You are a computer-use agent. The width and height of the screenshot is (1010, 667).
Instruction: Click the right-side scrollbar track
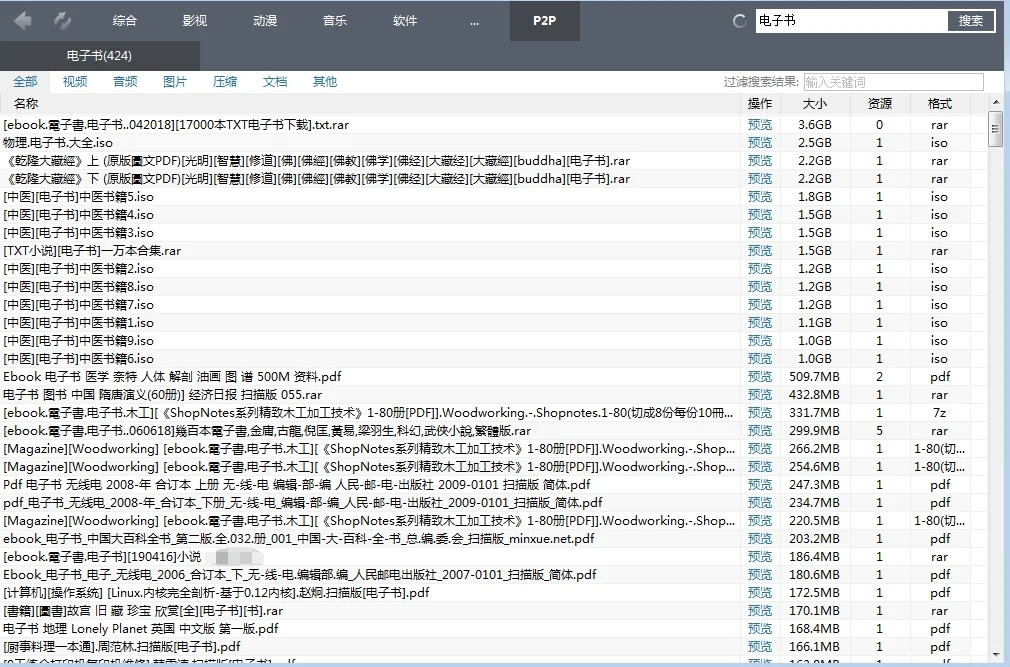tap(996, 400)
